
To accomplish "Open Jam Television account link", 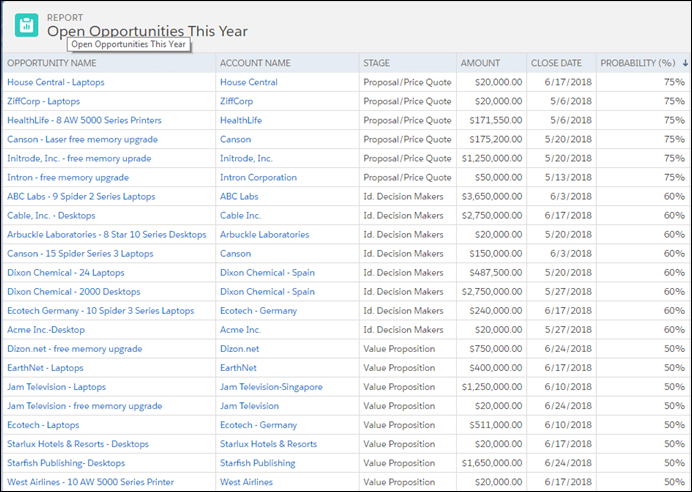I will pyautogui.click(x=249, y=406).
